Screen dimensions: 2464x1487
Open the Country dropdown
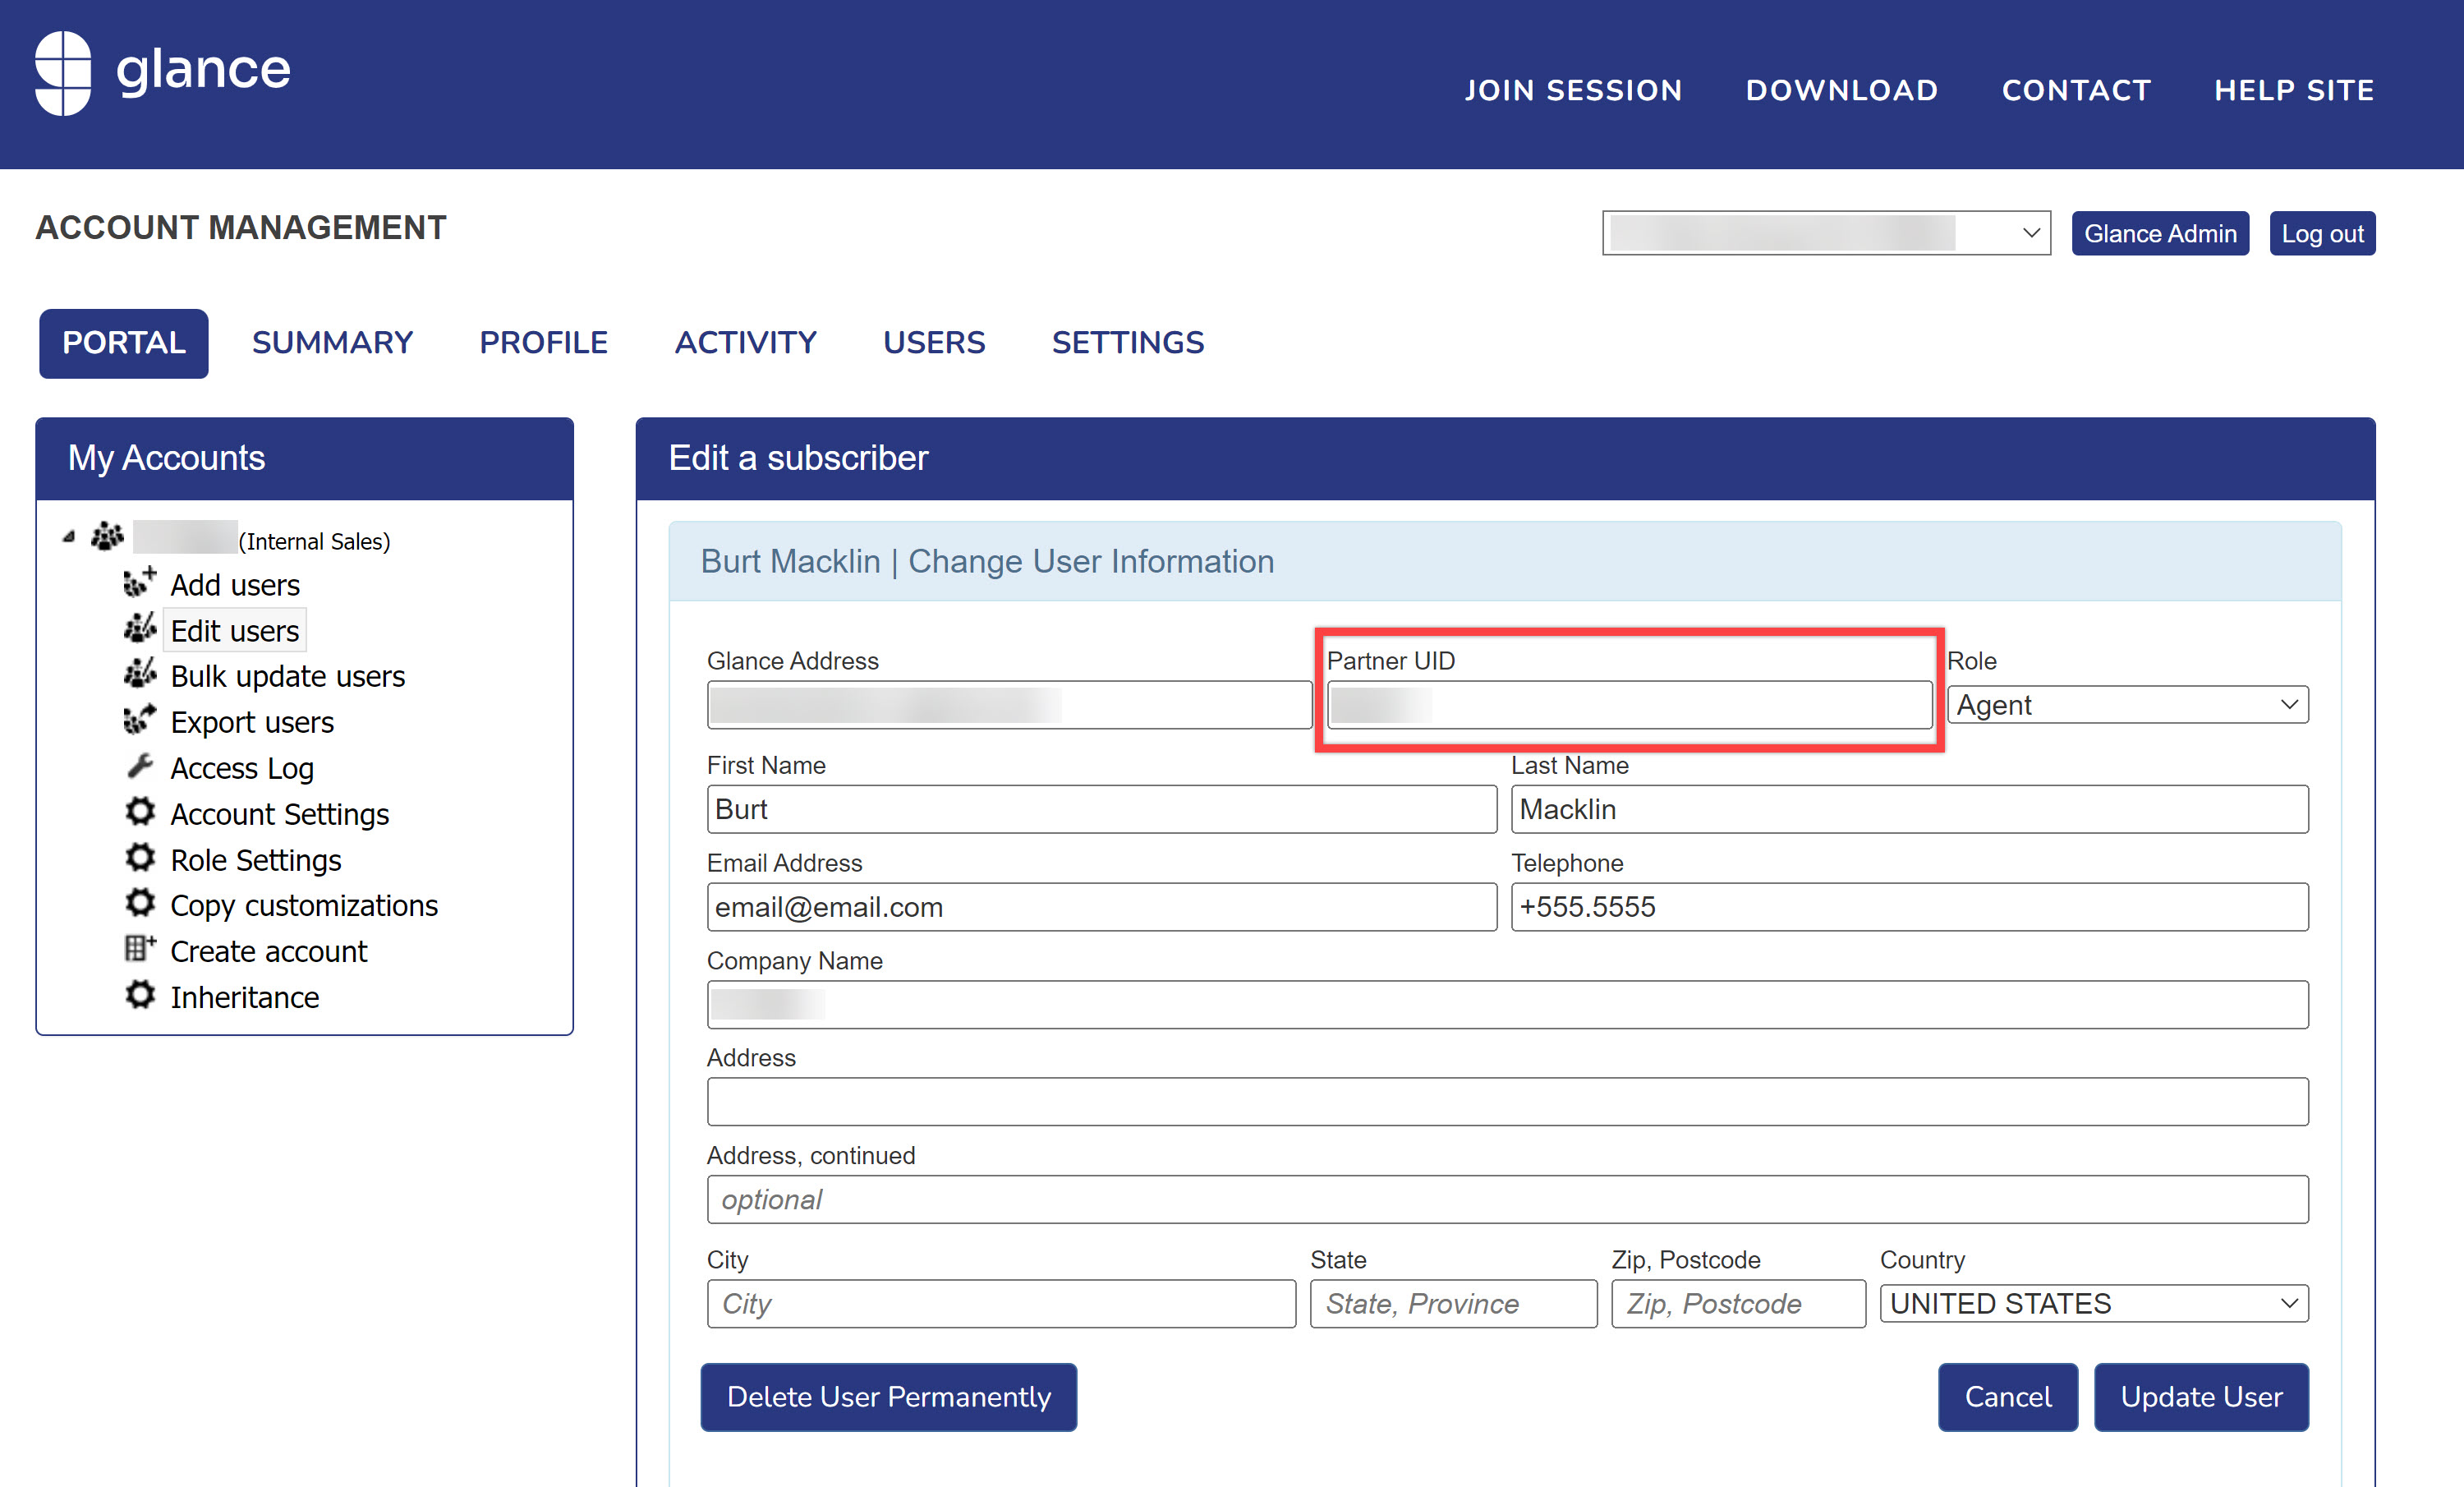(2093, 1303)
